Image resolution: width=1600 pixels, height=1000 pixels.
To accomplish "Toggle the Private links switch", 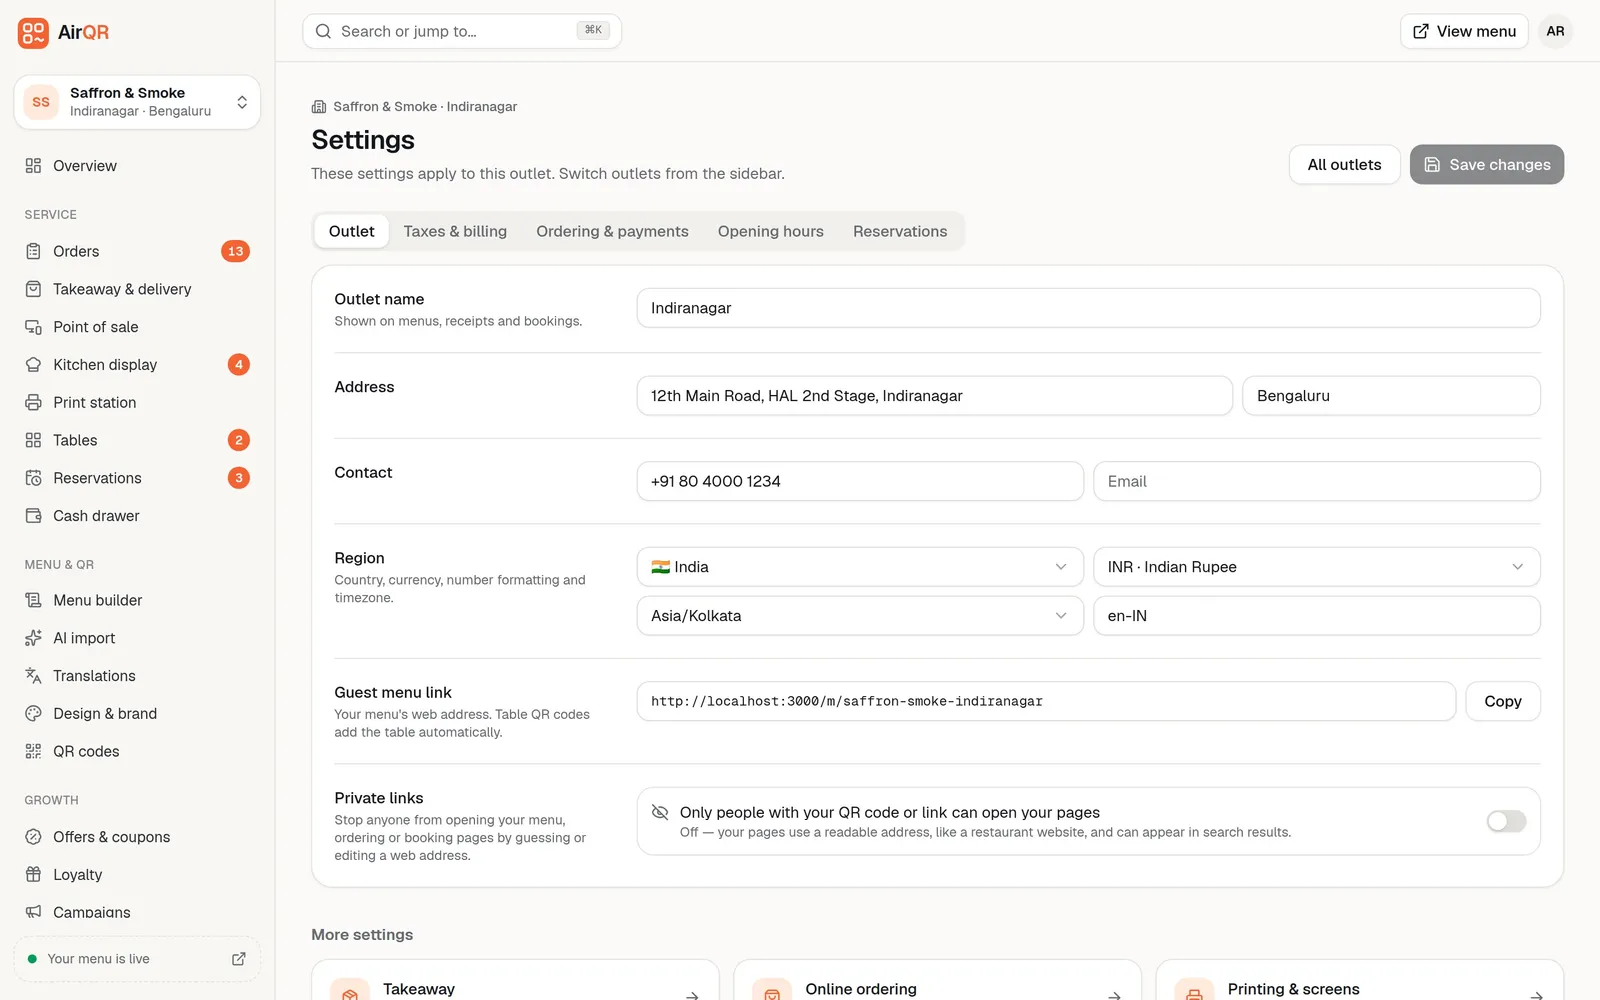I will [1506, 821].
